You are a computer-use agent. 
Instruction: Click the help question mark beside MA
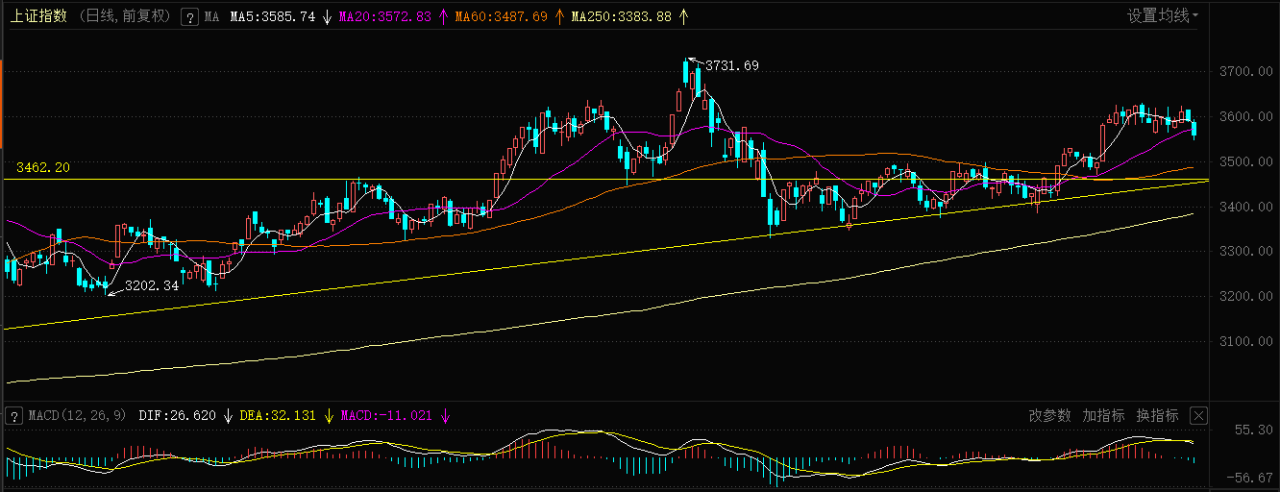[189, 17]
